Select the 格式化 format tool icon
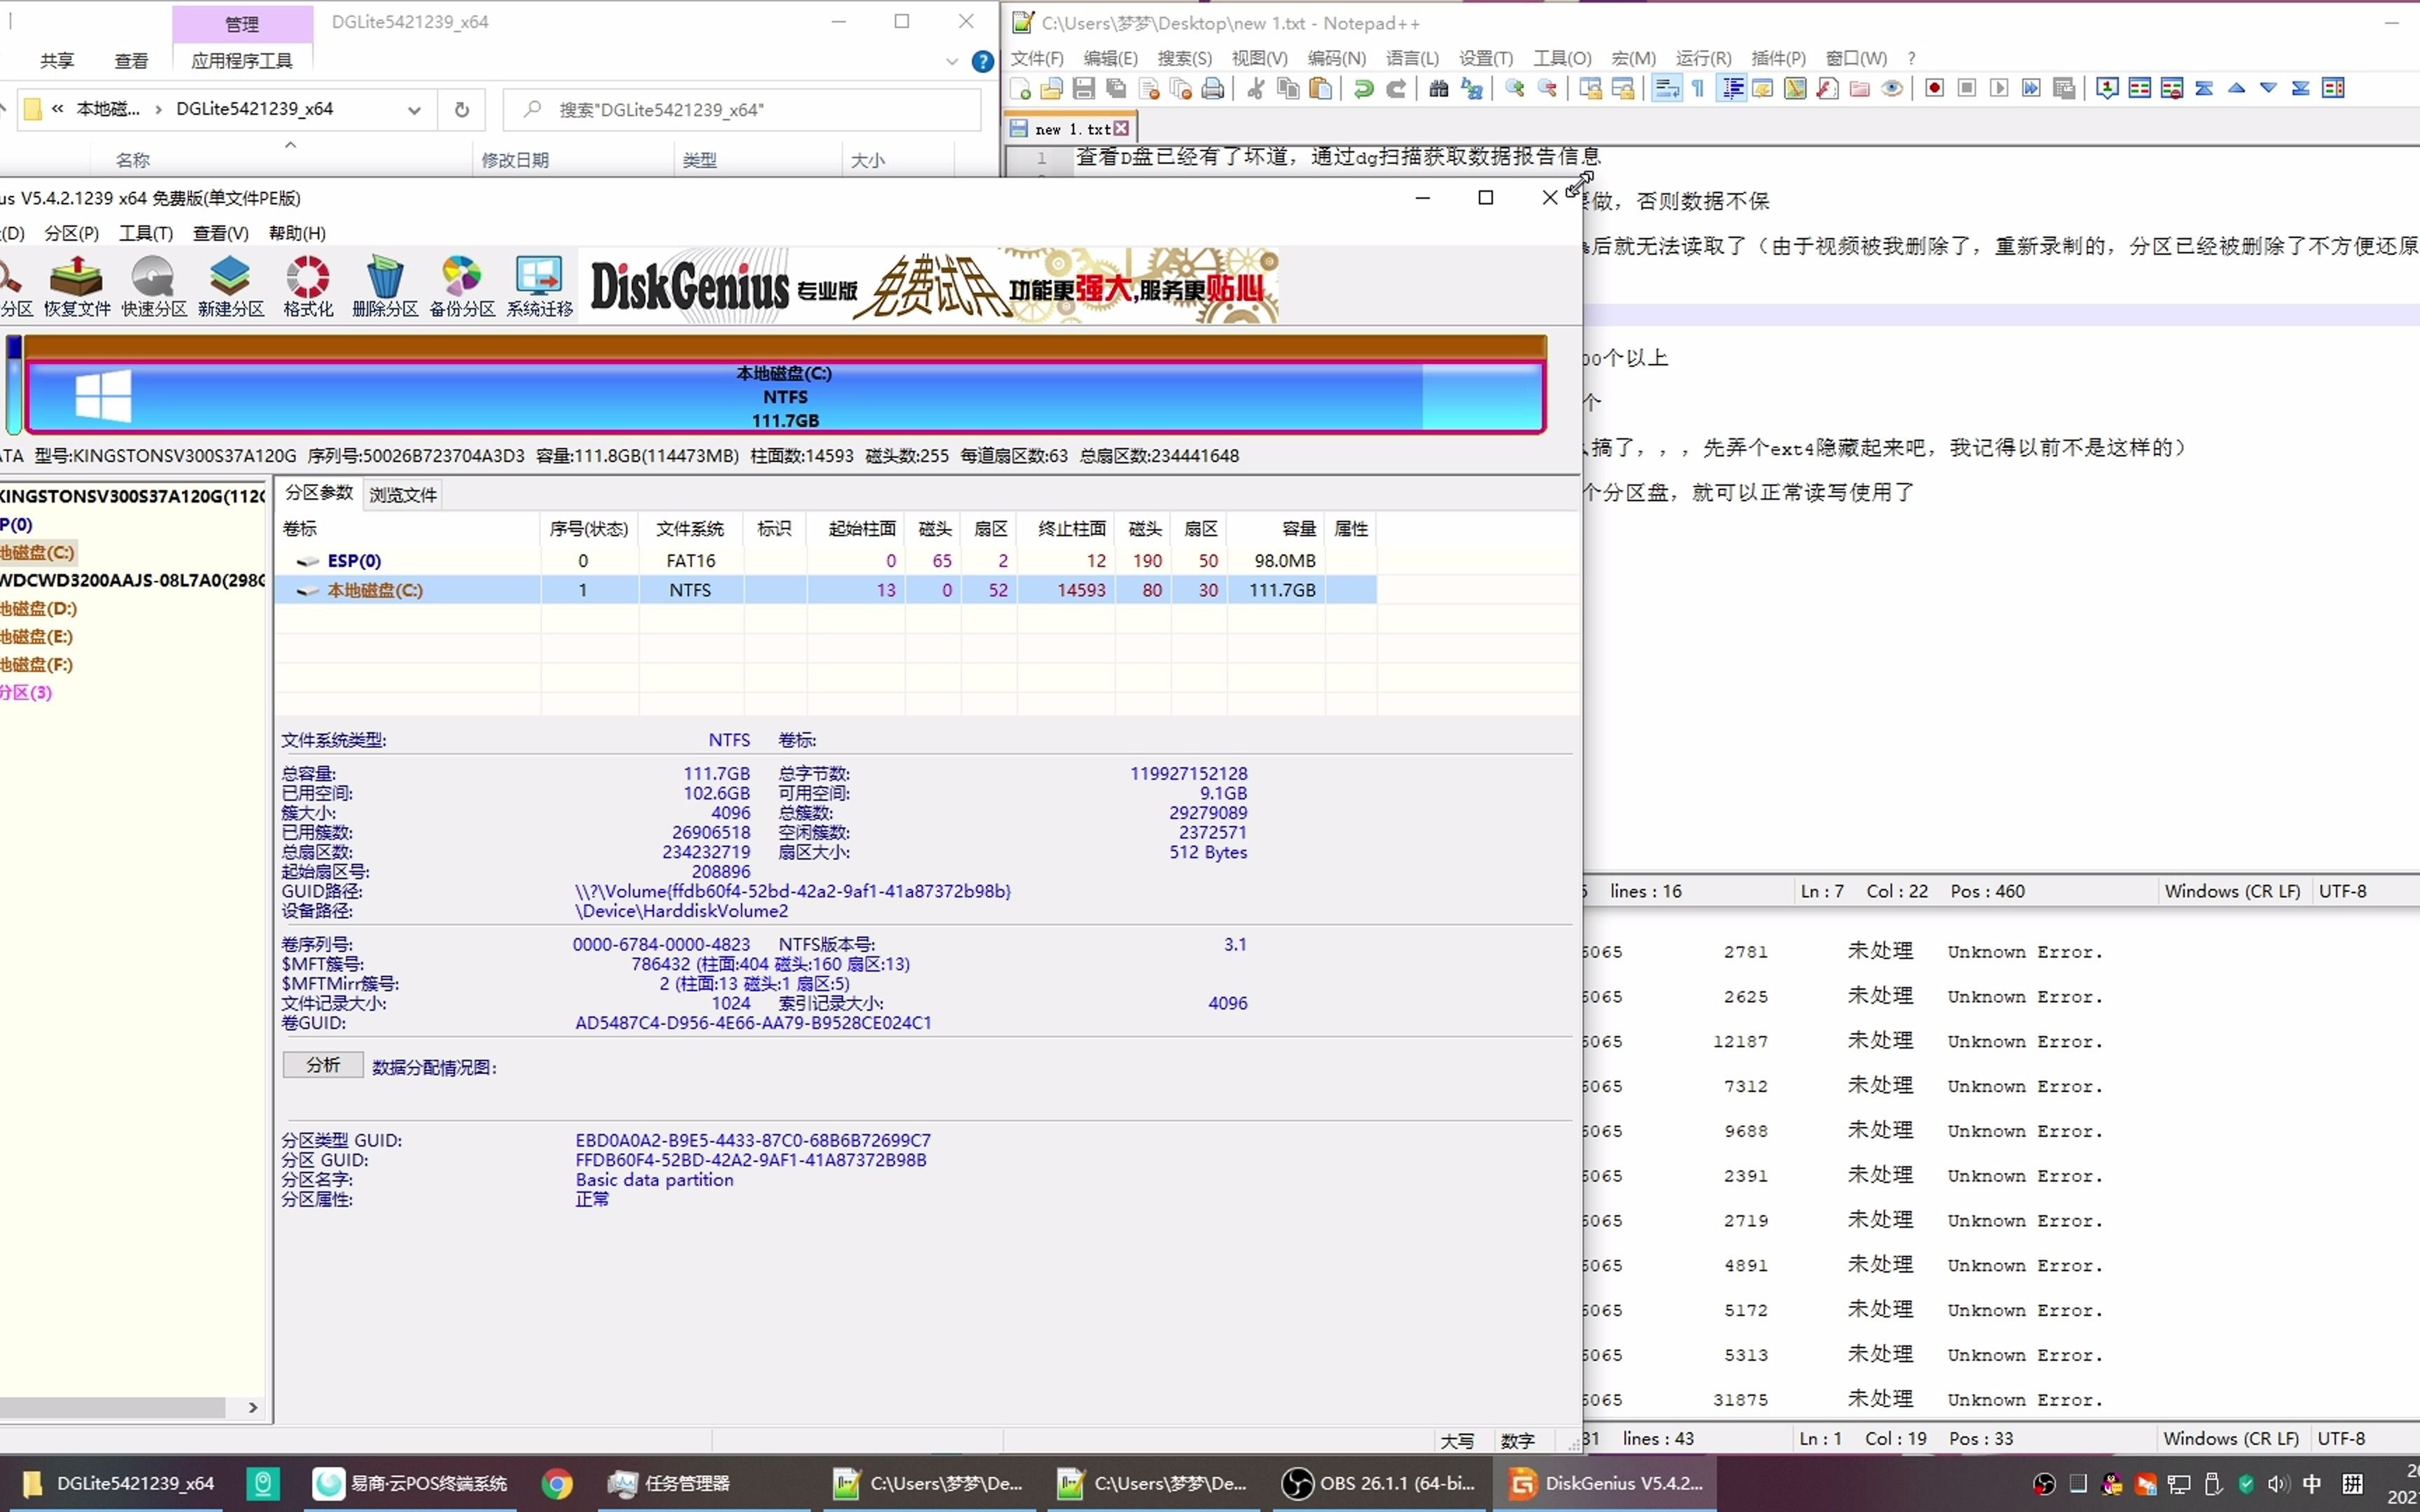 coord(308,286)
